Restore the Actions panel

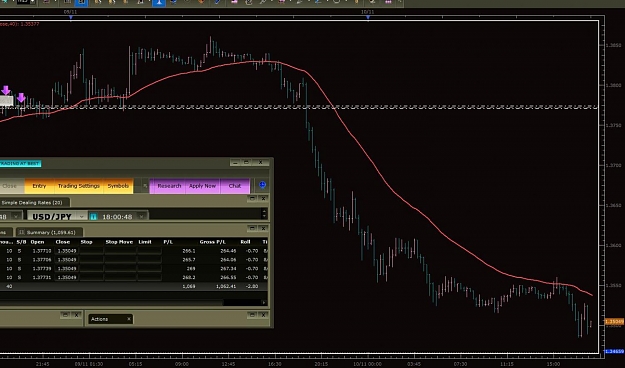[252, 315]
